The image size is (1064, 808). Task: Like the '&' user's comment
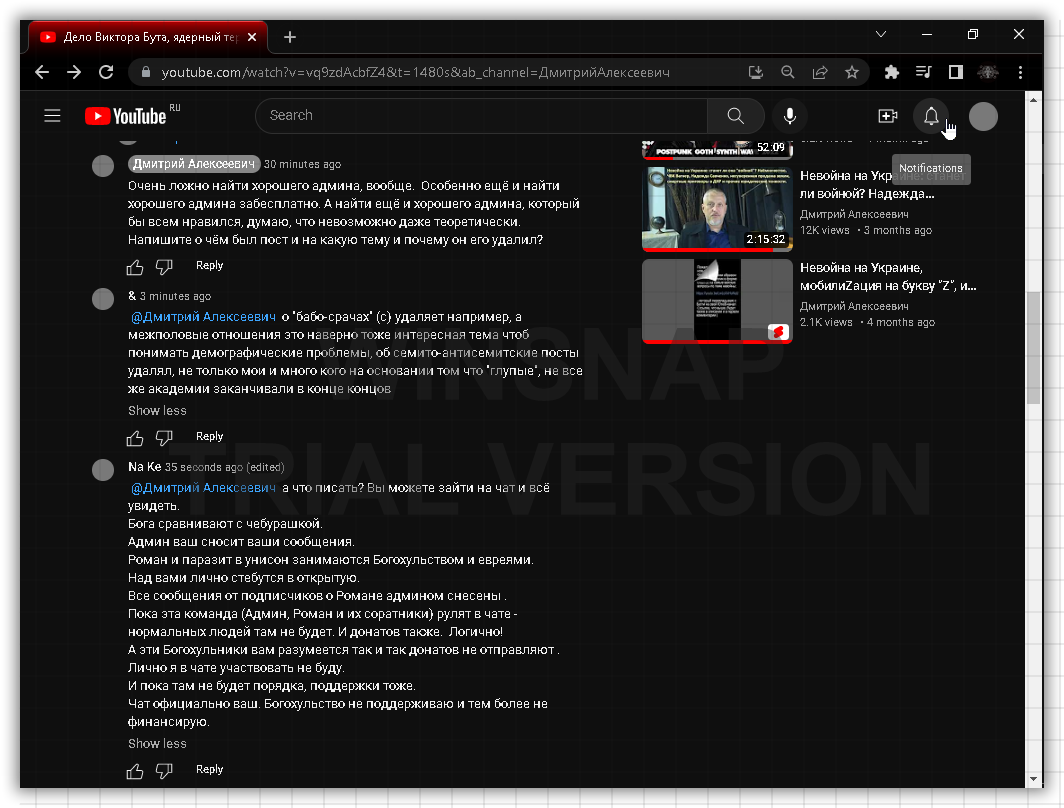(x=135, y=438)
